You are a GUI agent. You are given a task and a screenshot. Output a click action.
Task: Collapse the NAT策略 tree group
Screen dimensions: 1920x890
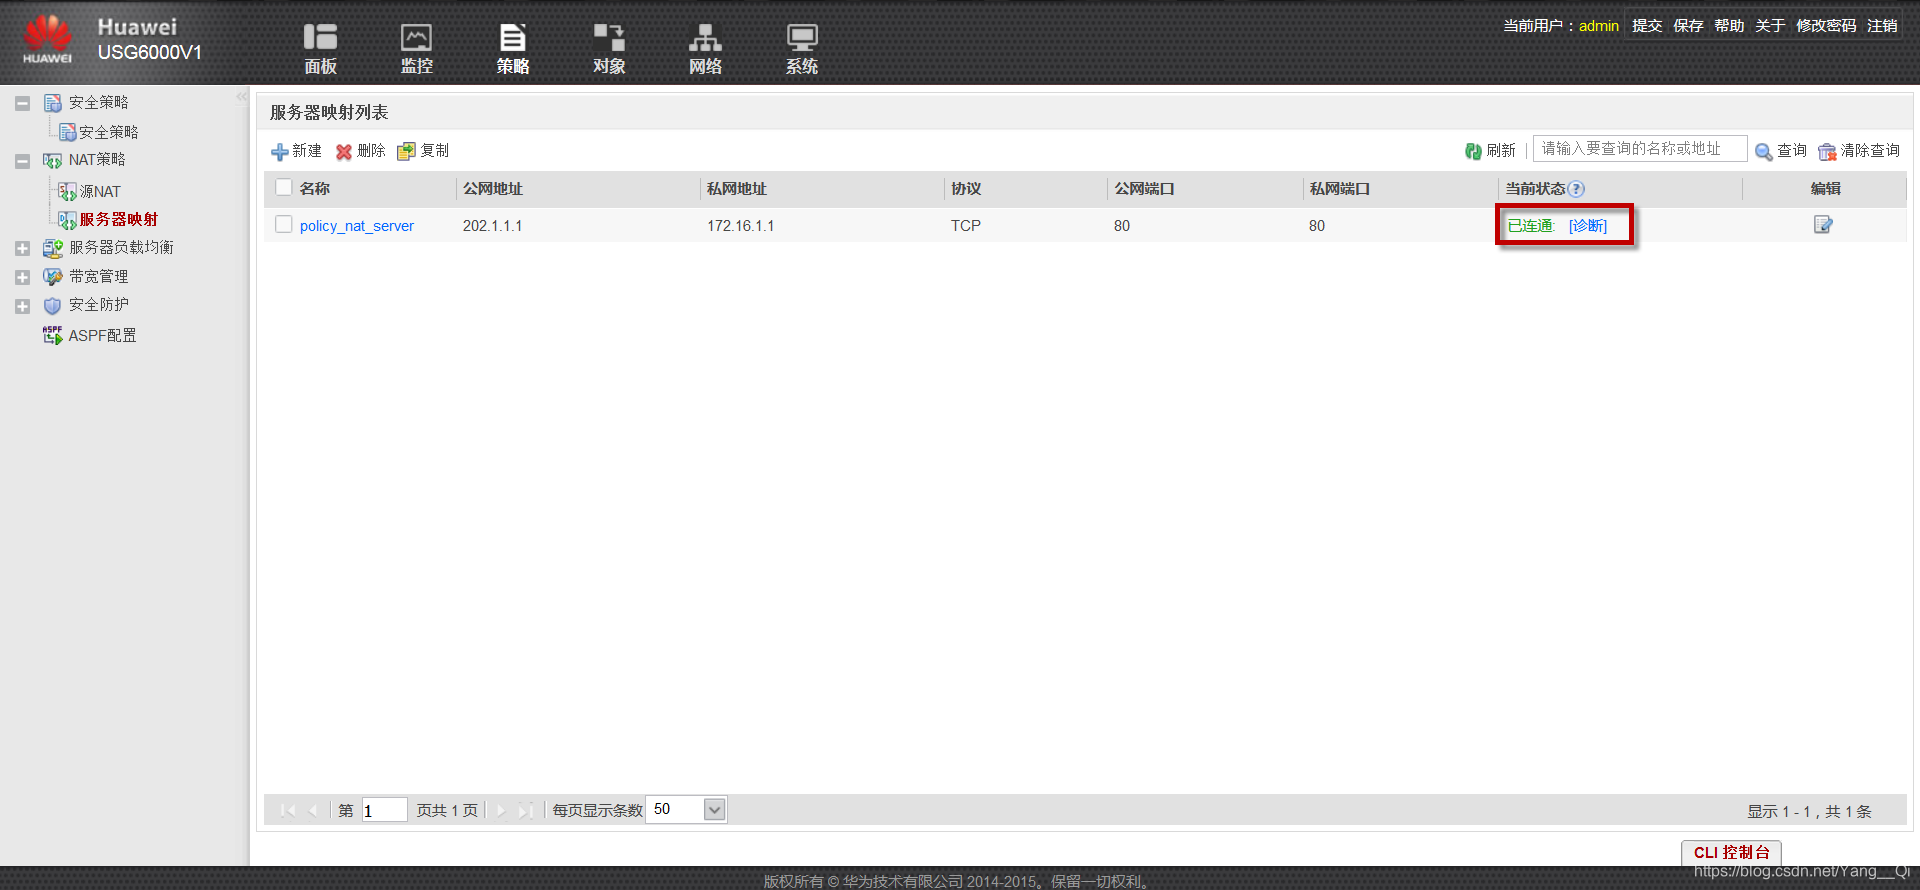tap(22, 160)
